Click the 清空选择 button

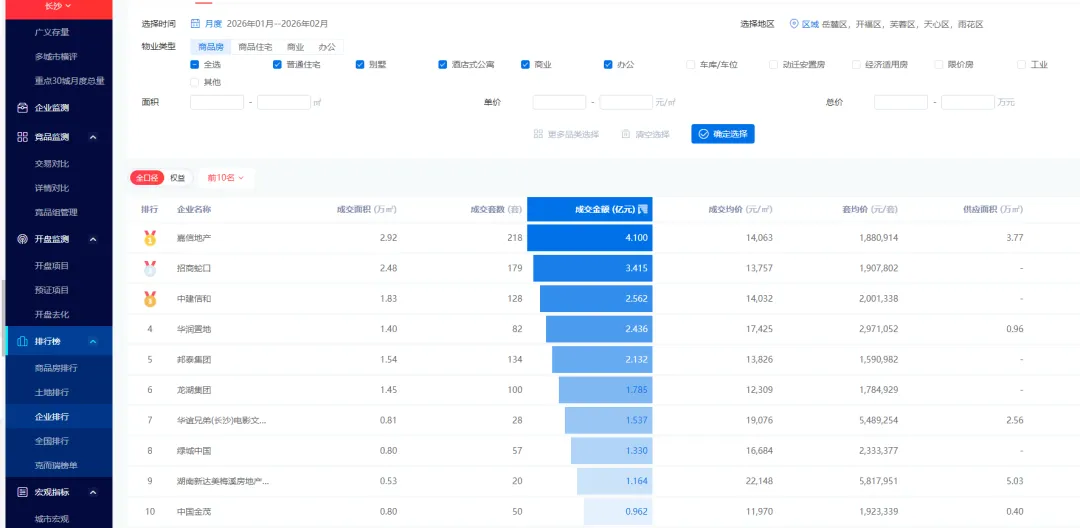[645, 134]
